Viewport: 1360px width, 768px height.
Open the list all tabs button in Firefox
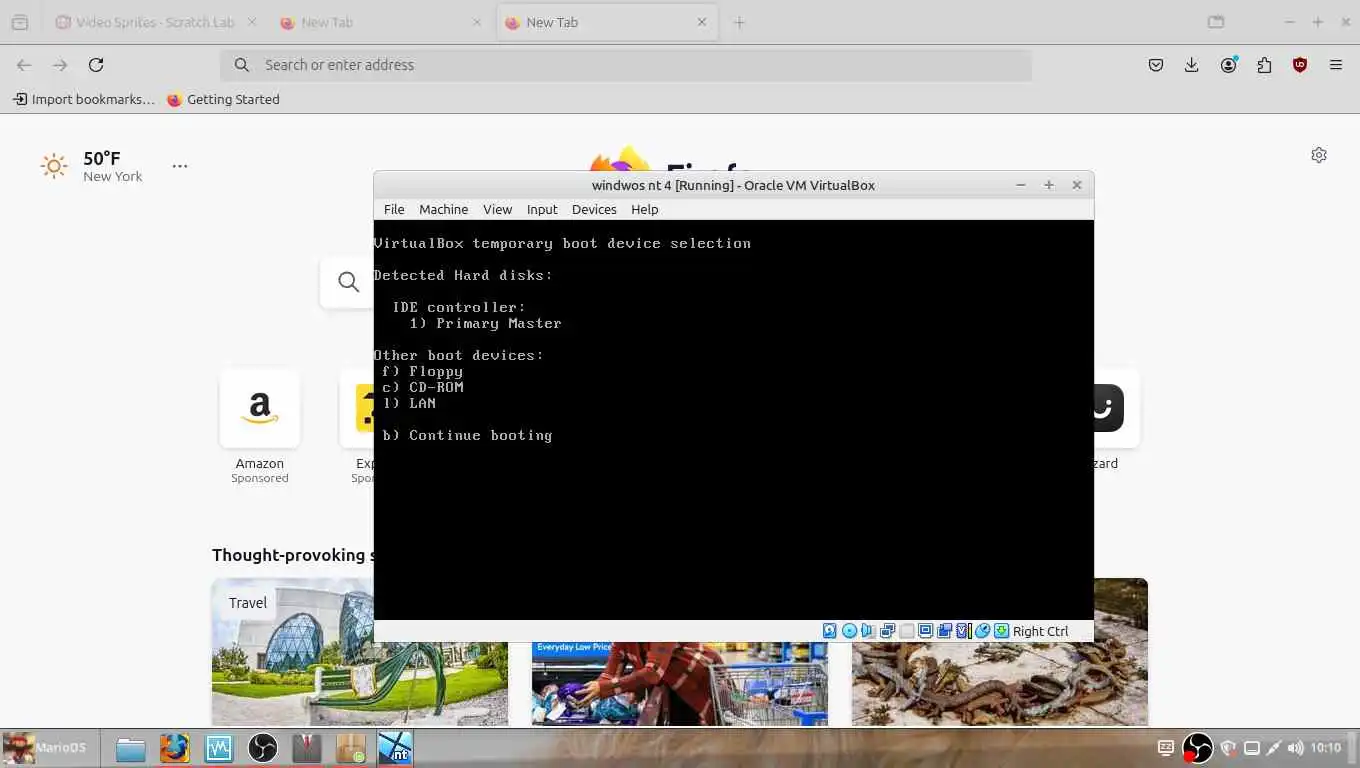tap(1215, 22)
